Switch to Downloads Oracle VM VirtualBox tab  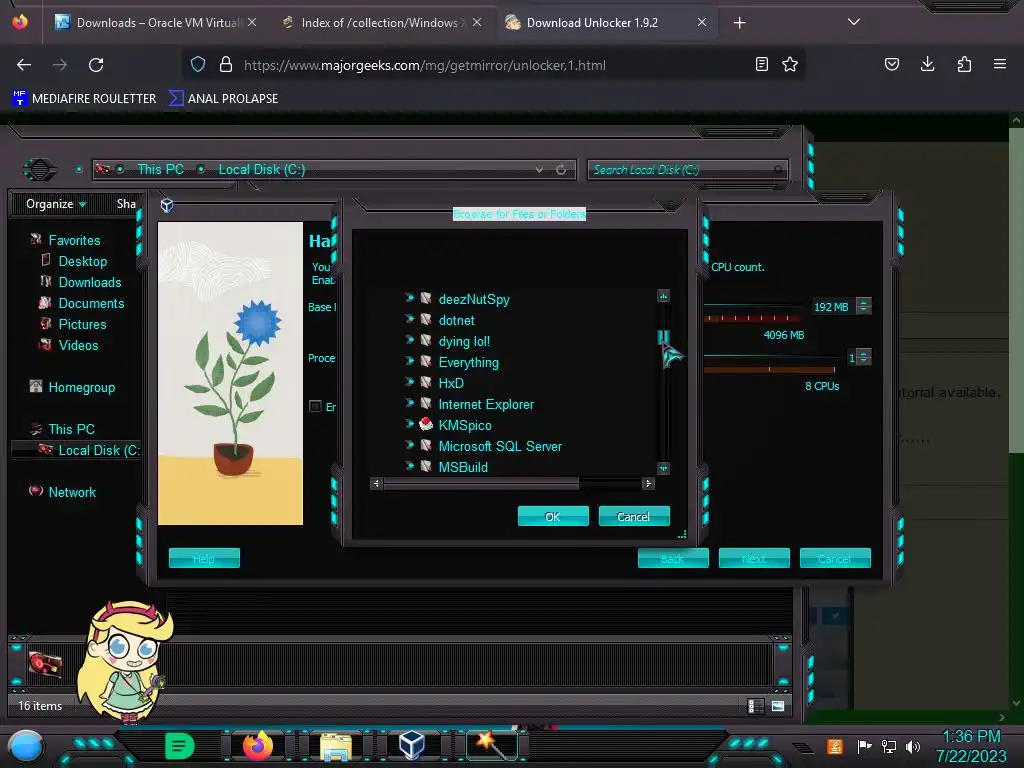[x=155, y=22]
